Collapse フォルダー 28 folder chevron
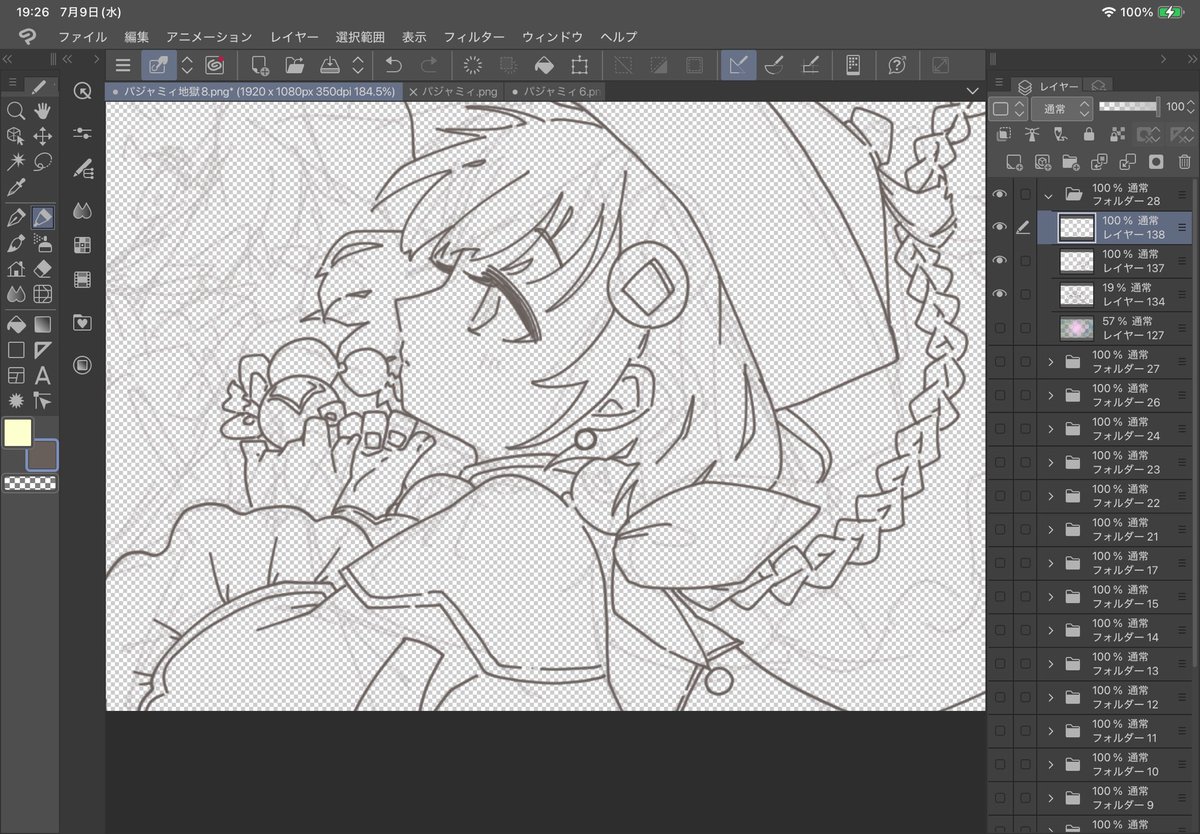Viewport: 1200px width, 834px height. click(x=1049, y=194)
